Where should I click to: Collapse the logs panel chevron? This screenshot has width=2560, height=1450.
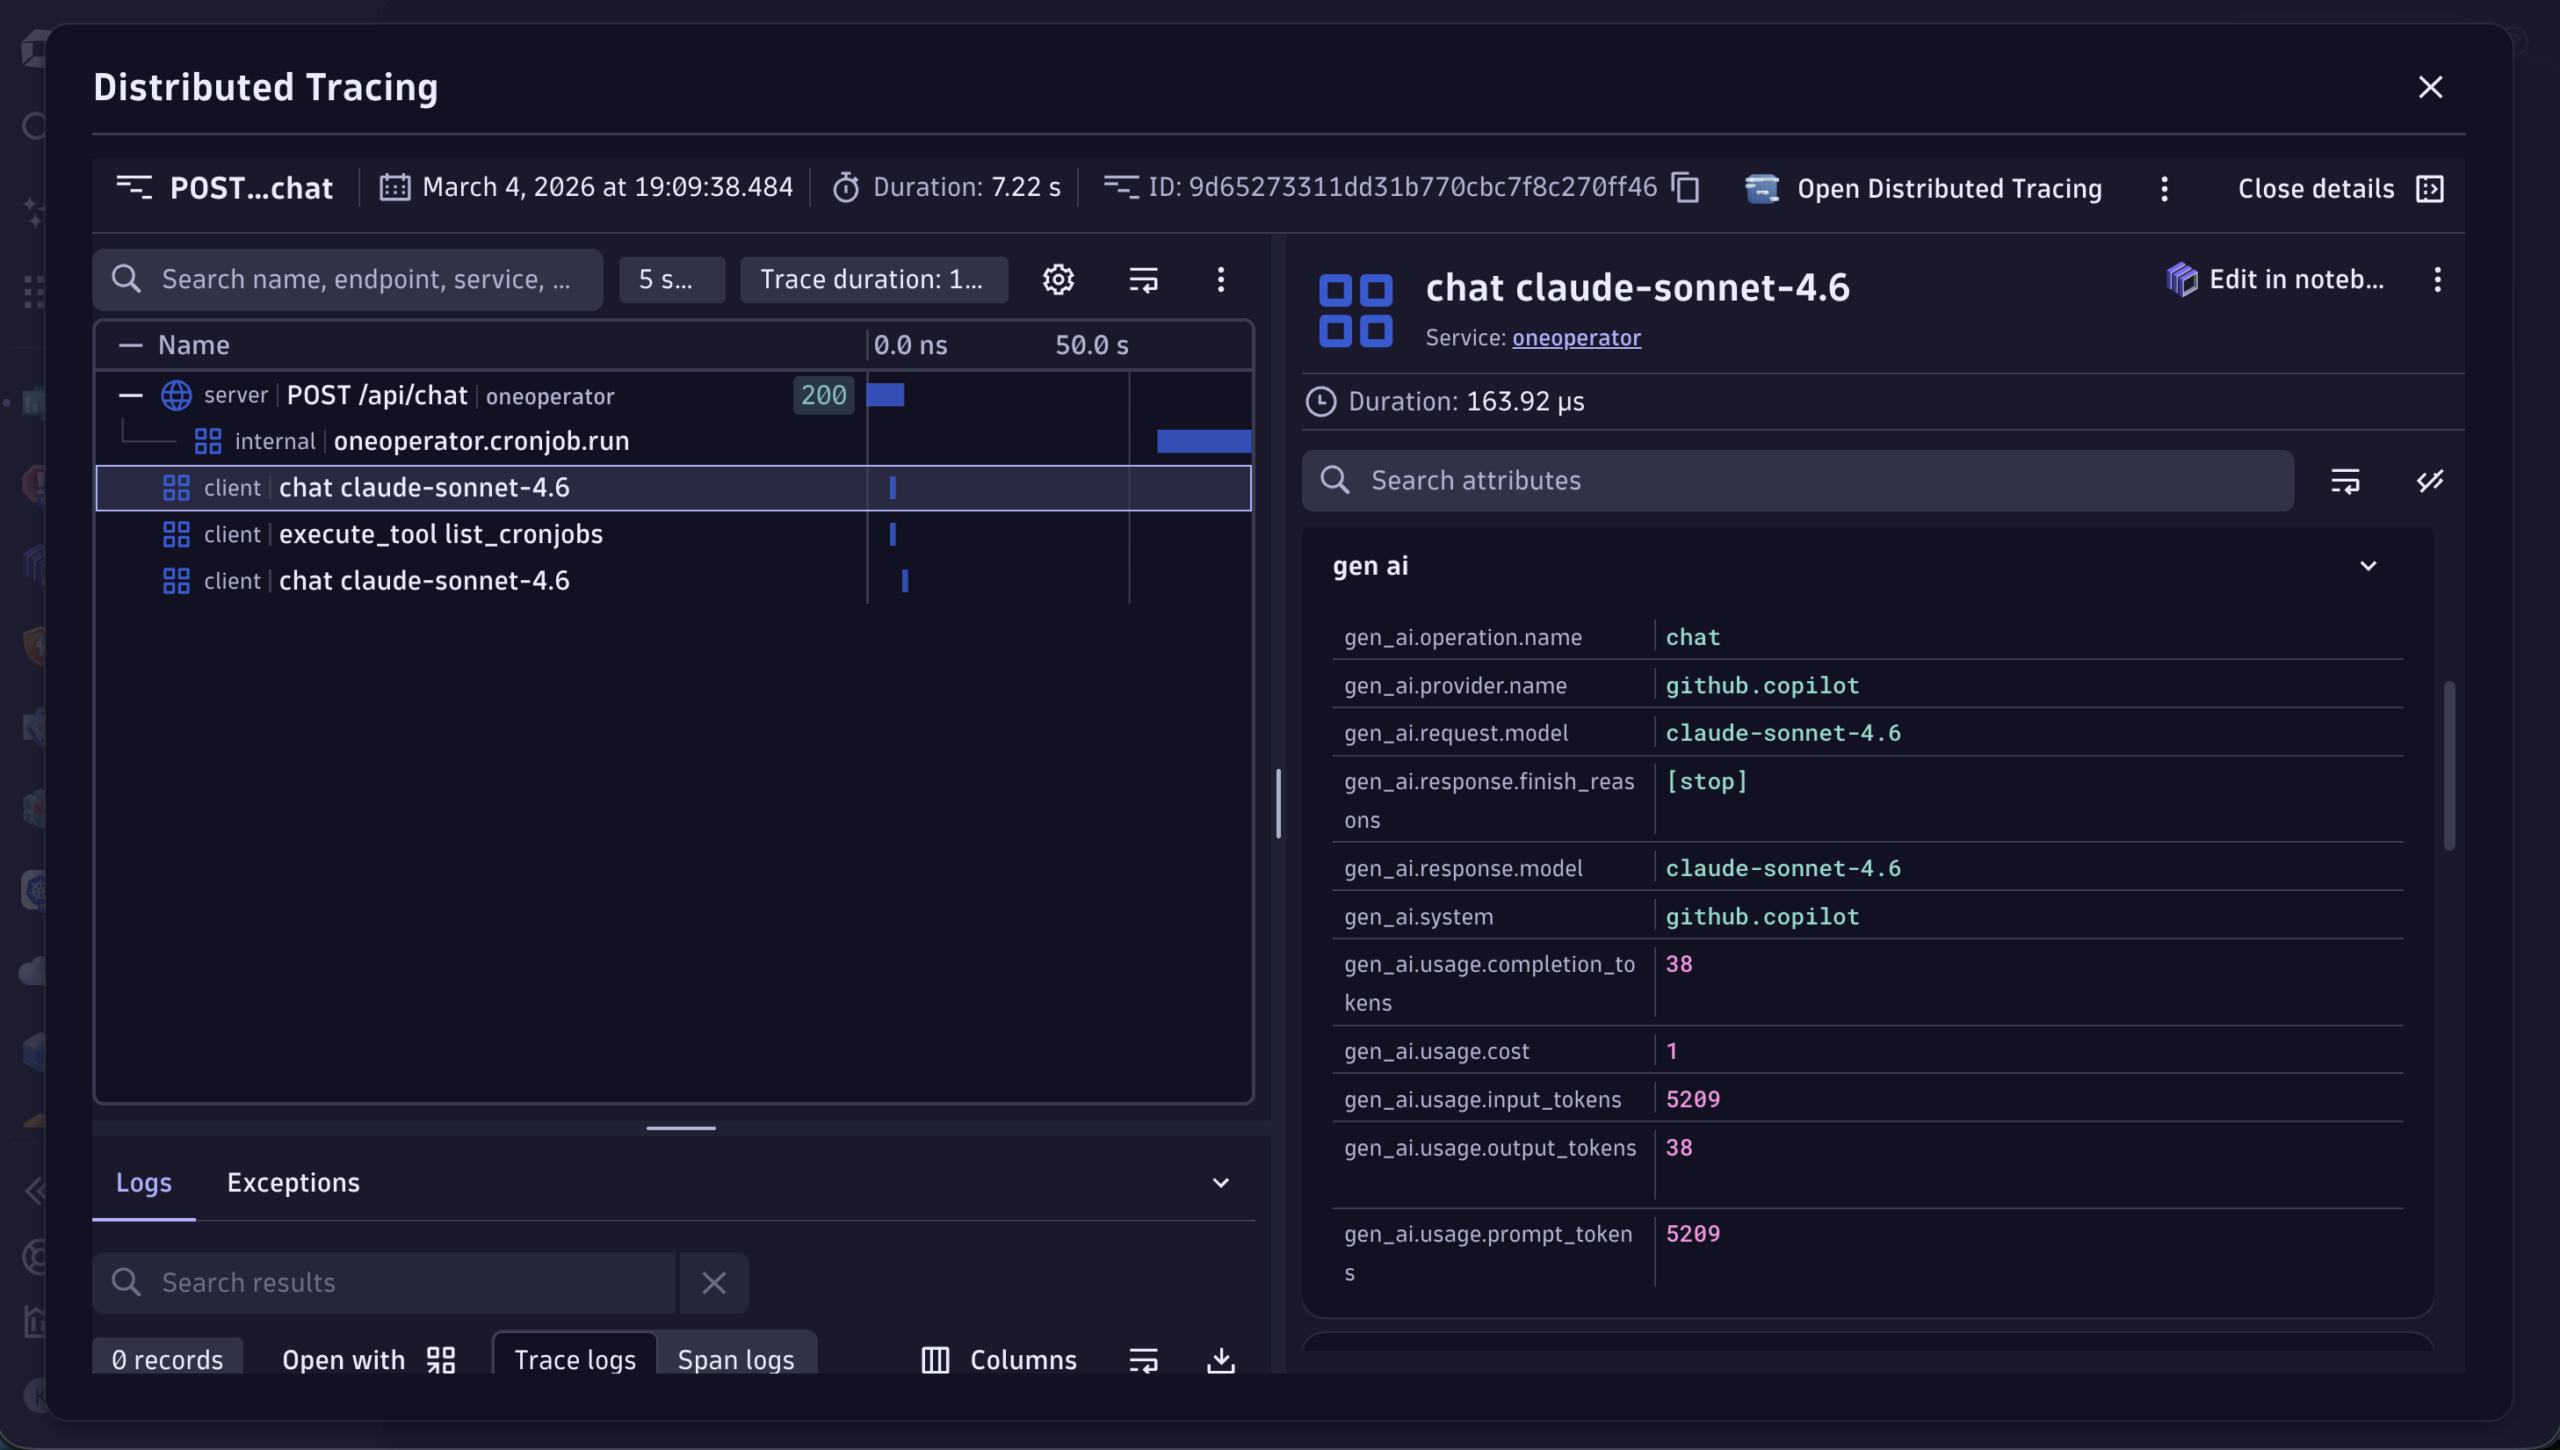[x=1220, y=1183]
